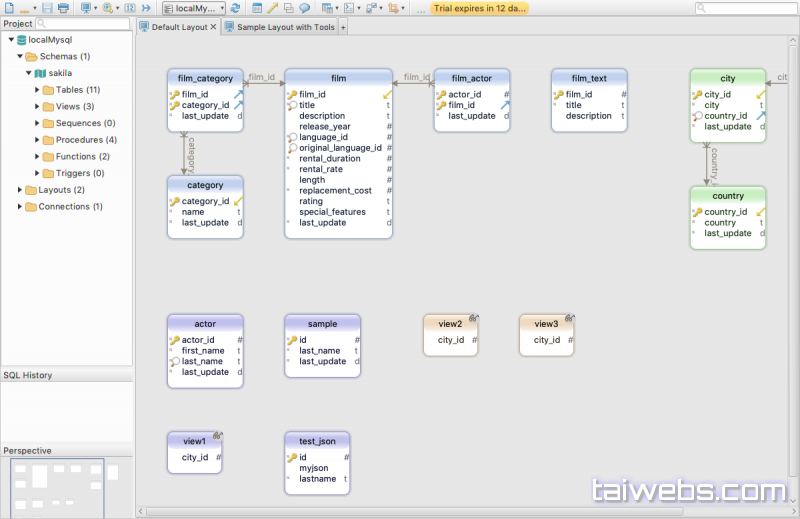The width and height of the screenshot is (800, 519).
Task: Click the Perspective minimap thumbnail
Action: tap(58, 487)
